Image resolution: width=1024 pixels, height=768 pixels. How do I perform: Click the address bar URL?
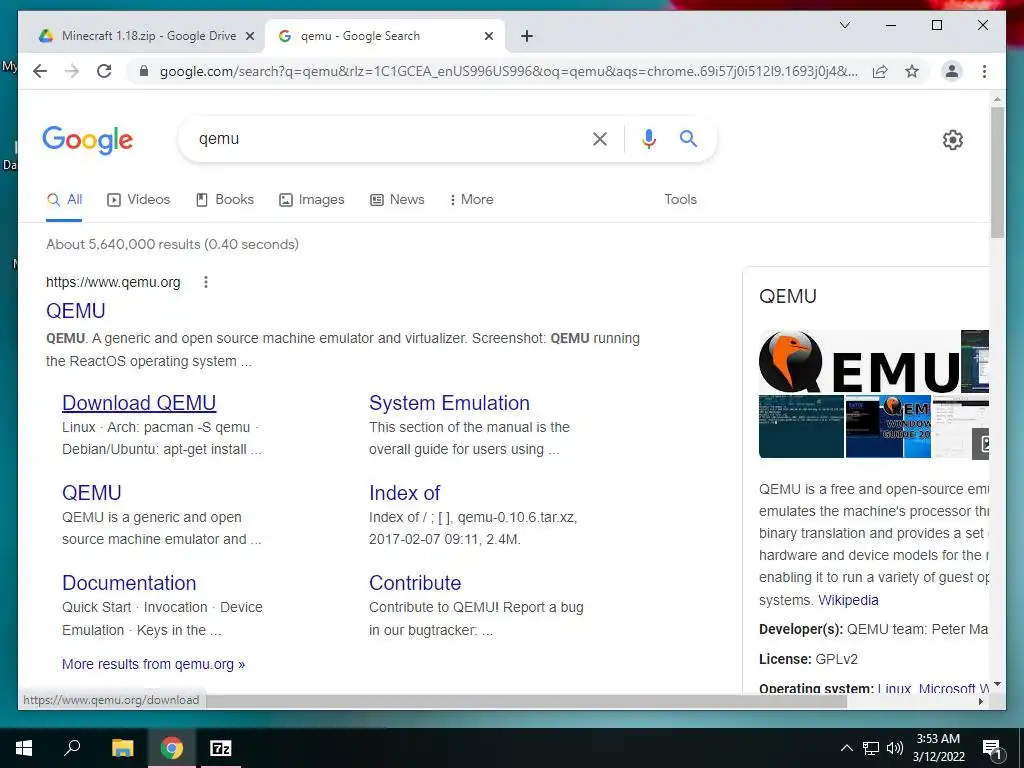tap(508, 71)
